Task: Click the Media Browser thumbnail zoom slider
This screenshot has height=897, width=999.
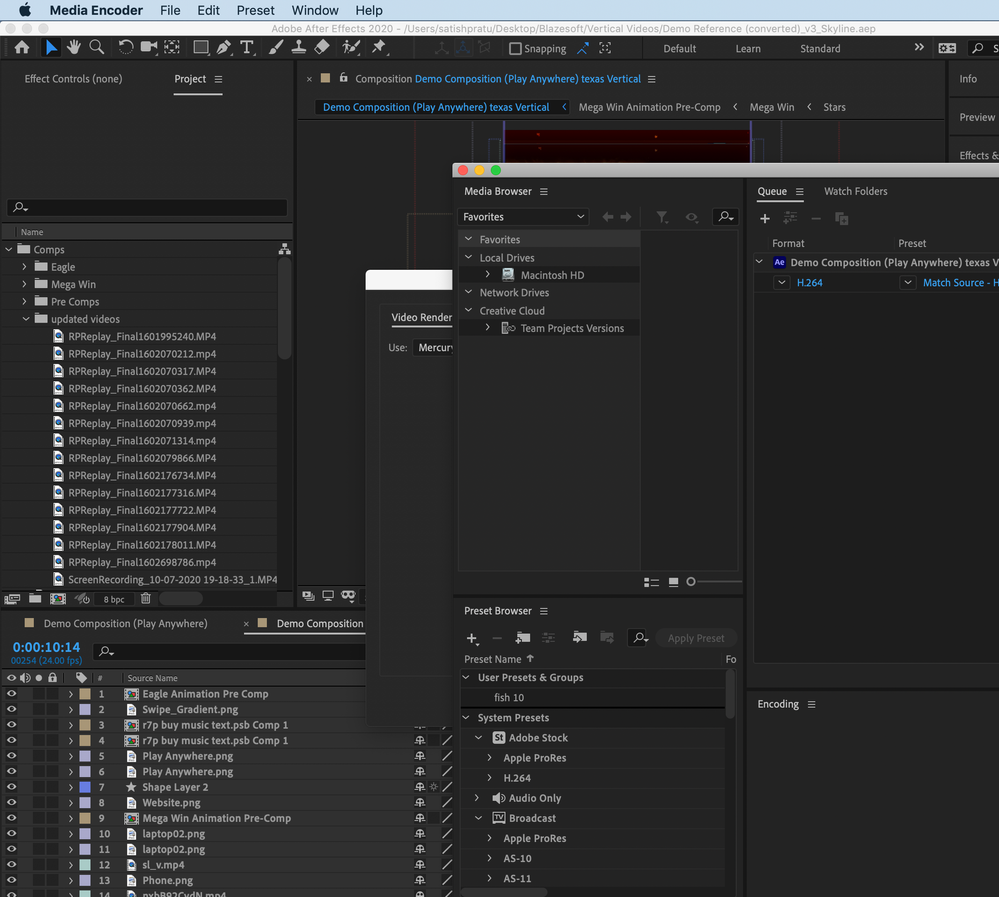Action: click(691, 582)
